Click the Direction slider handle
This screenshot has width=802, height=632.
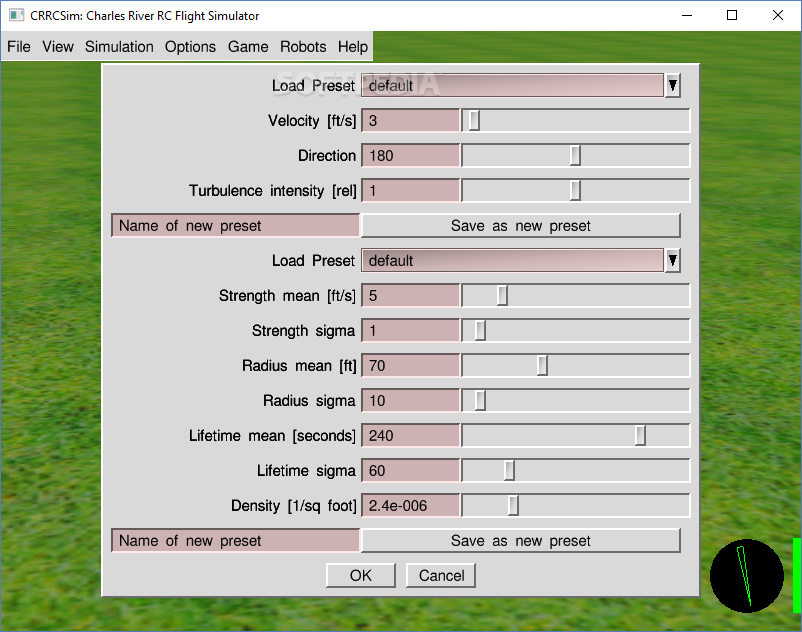pos(575,155)
